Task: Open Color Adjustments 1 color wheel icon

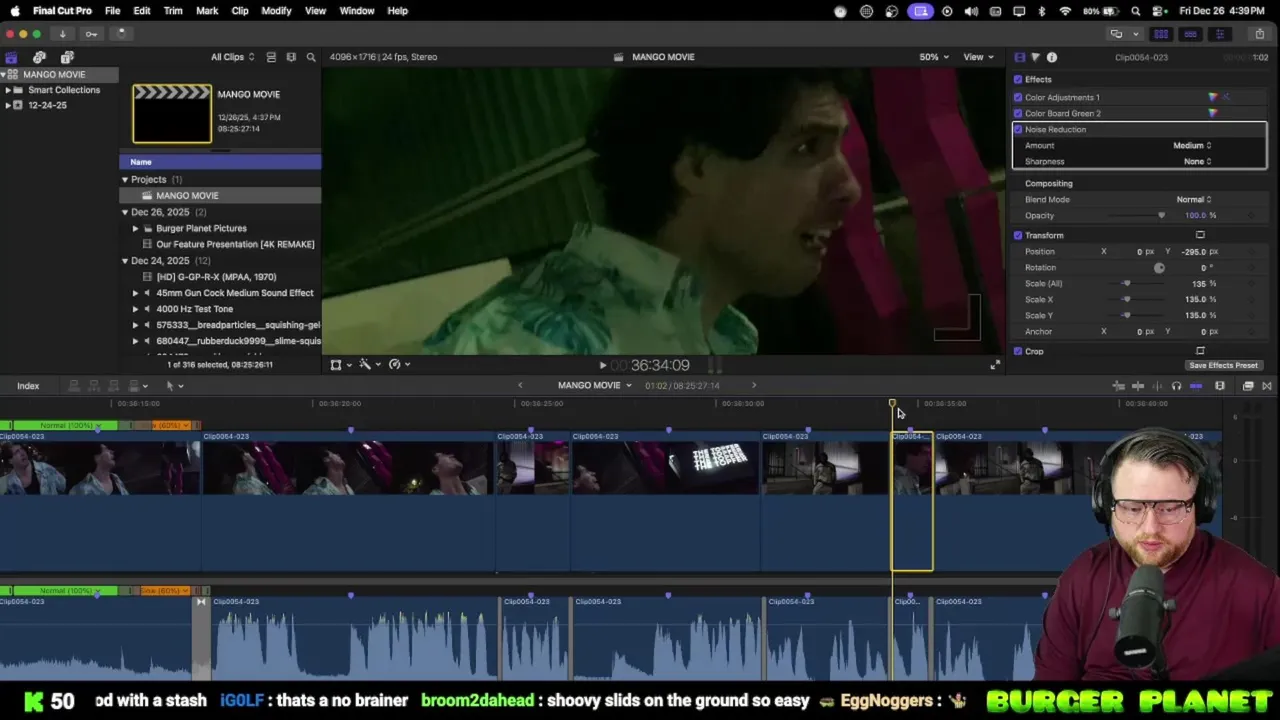Action: (1213, 97)
